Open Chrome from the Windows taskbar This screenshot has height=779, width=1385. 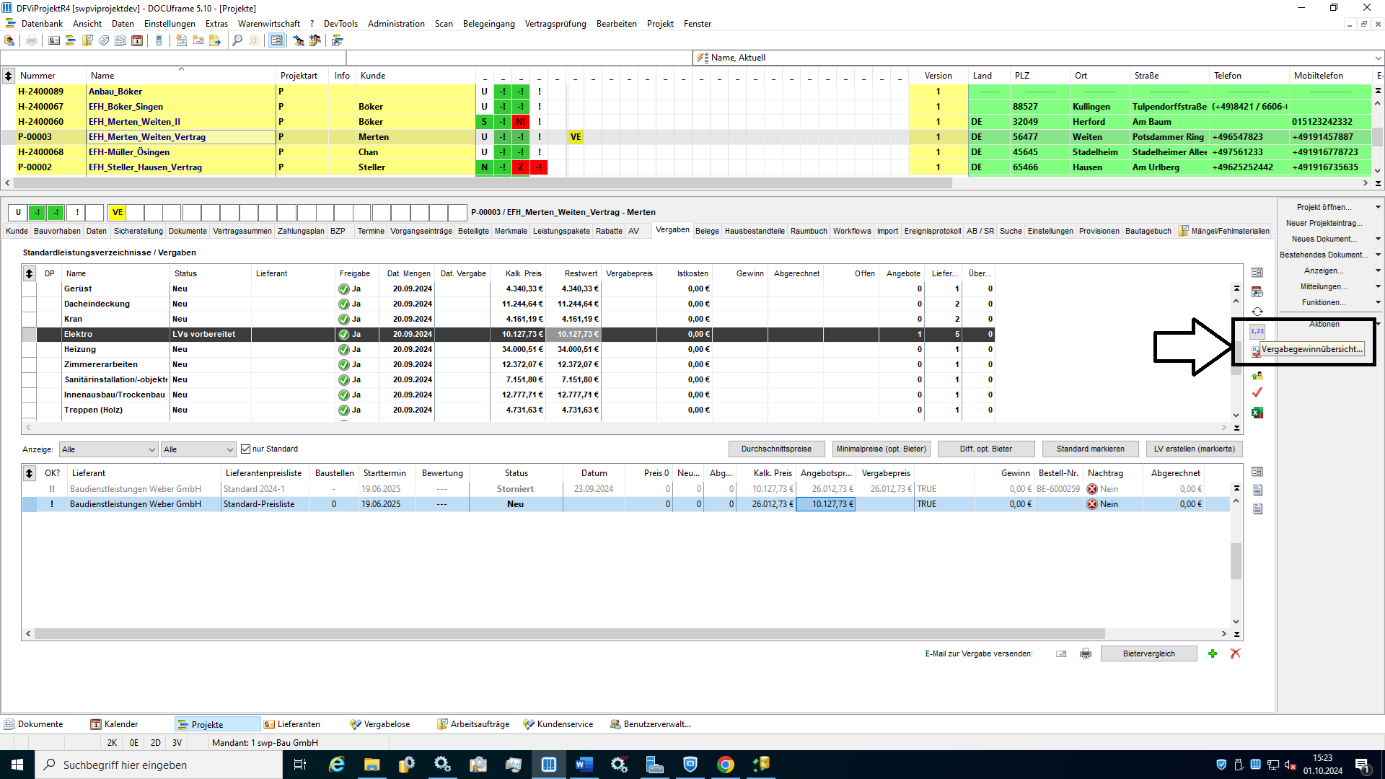726,765
